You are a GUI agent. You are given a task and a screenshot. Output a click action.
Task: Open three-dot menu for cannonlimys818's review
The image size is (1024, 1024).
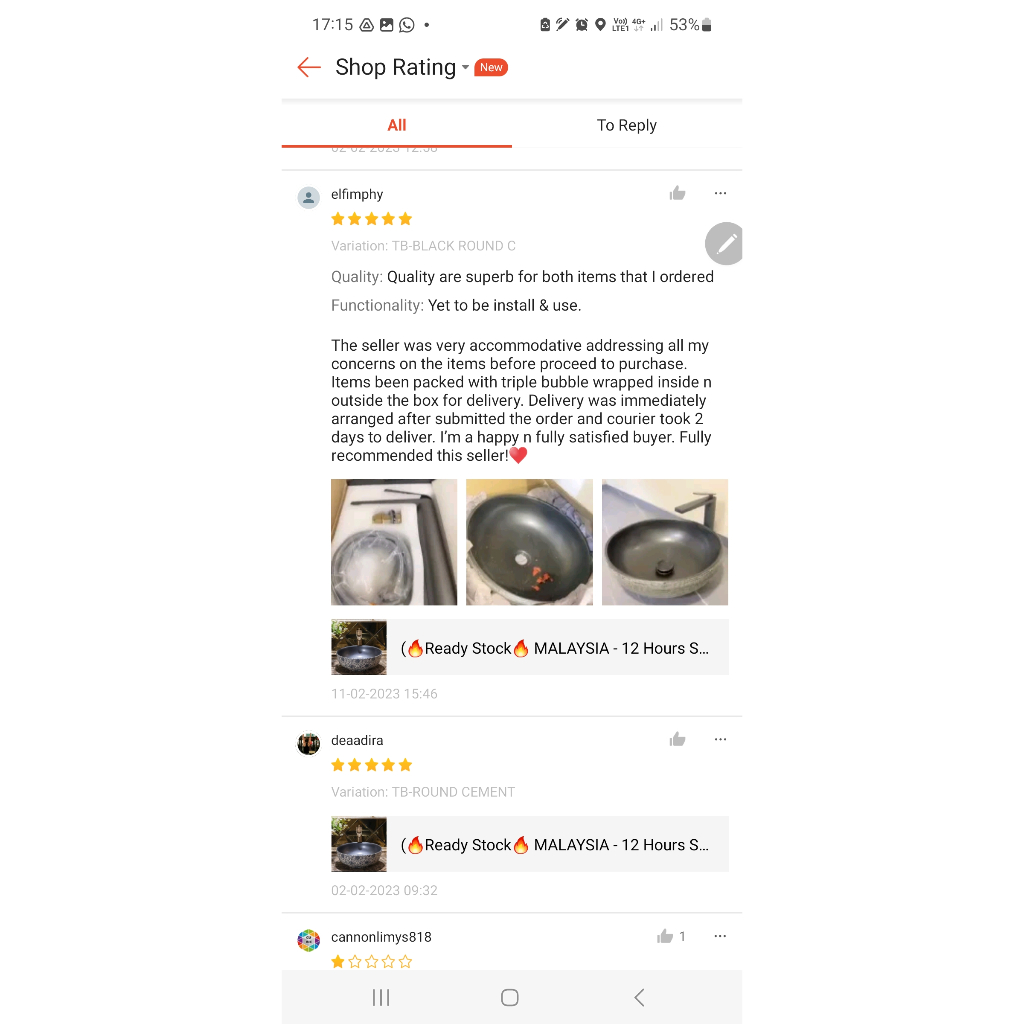pyautogui.click(x=720, y=936)
